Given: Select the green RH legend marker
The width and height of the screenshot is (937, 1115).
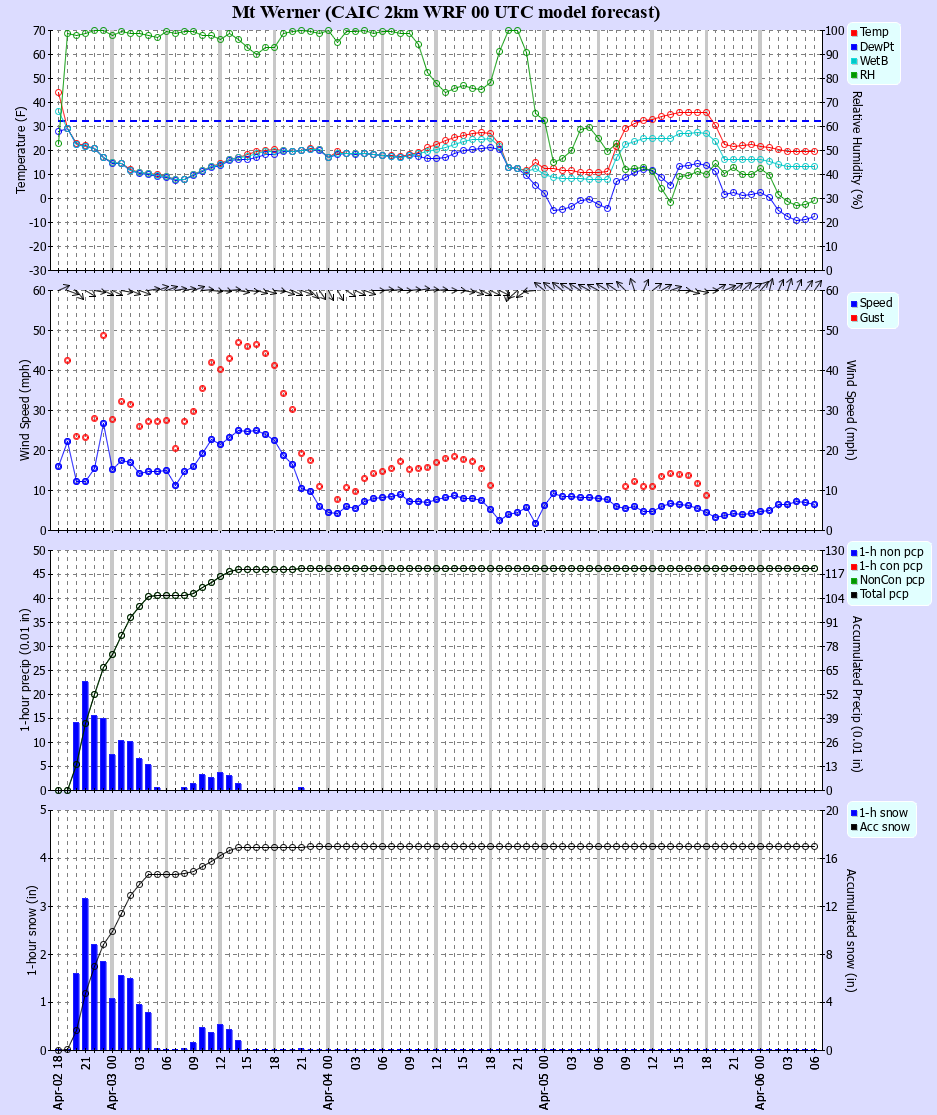Looking at the screenshot, I should coord(855,73).
